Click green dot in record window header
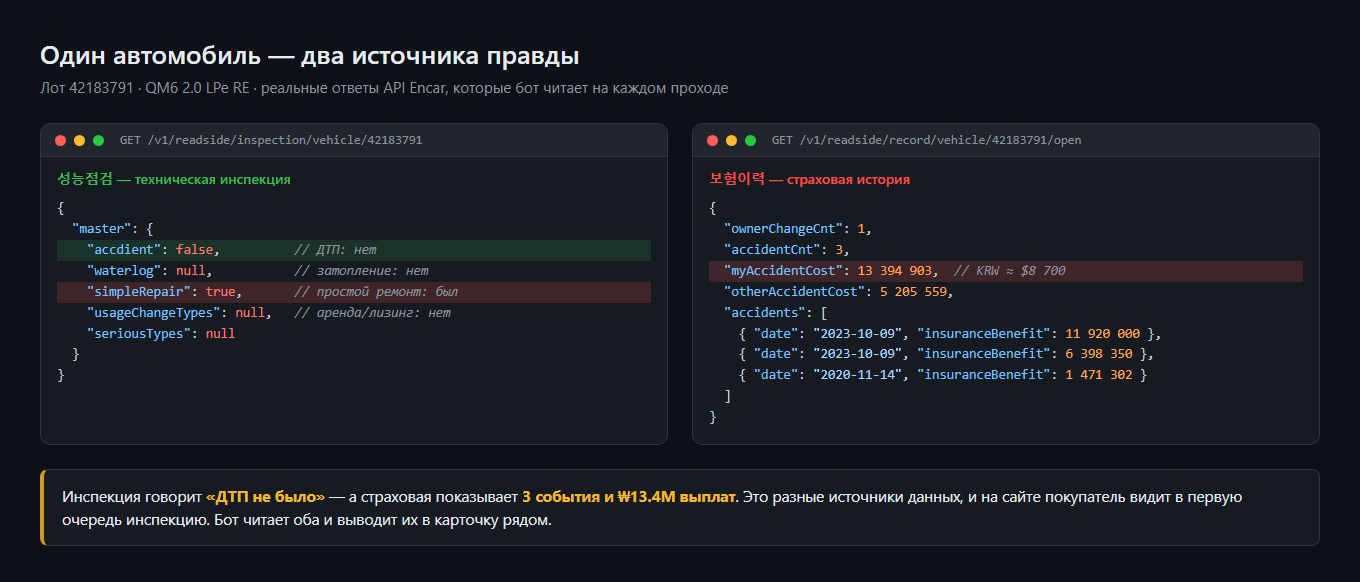1360x582 pixels. point(750,141)
